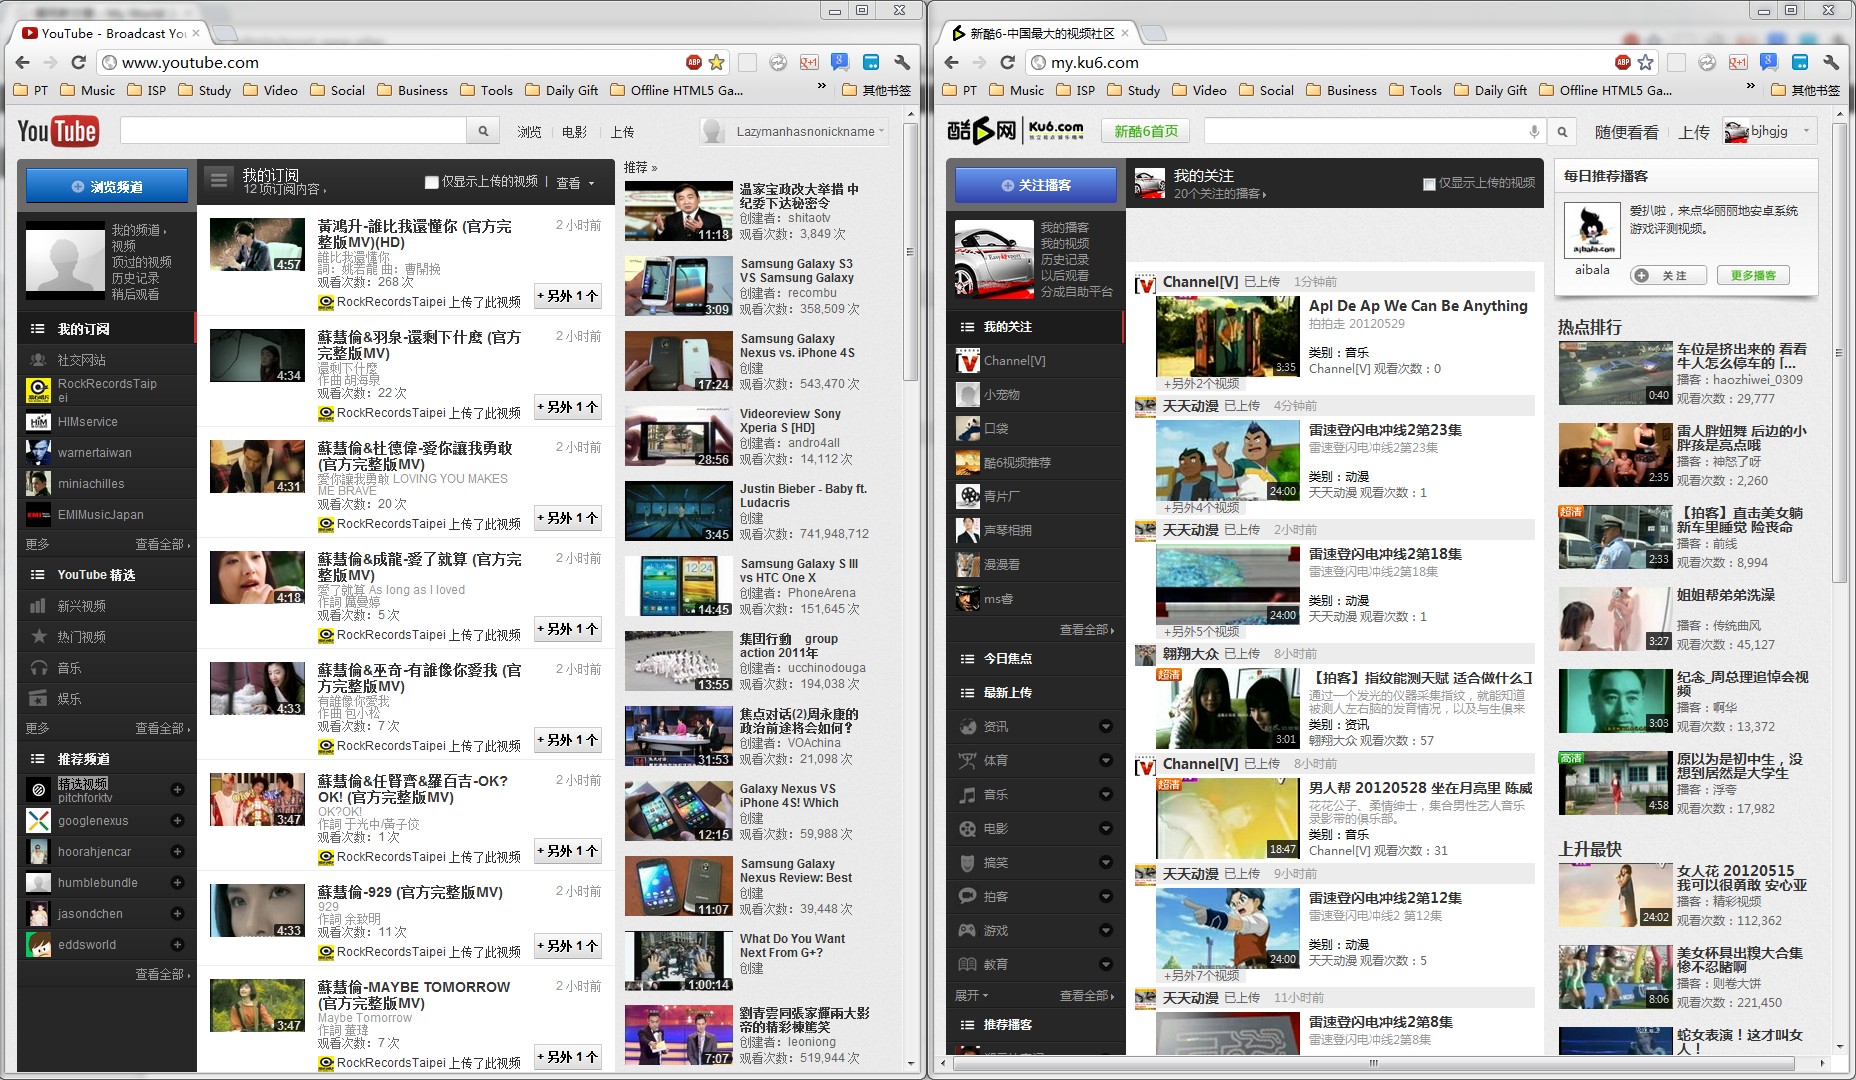Click the Ku6 search input field

[1375, 131]
